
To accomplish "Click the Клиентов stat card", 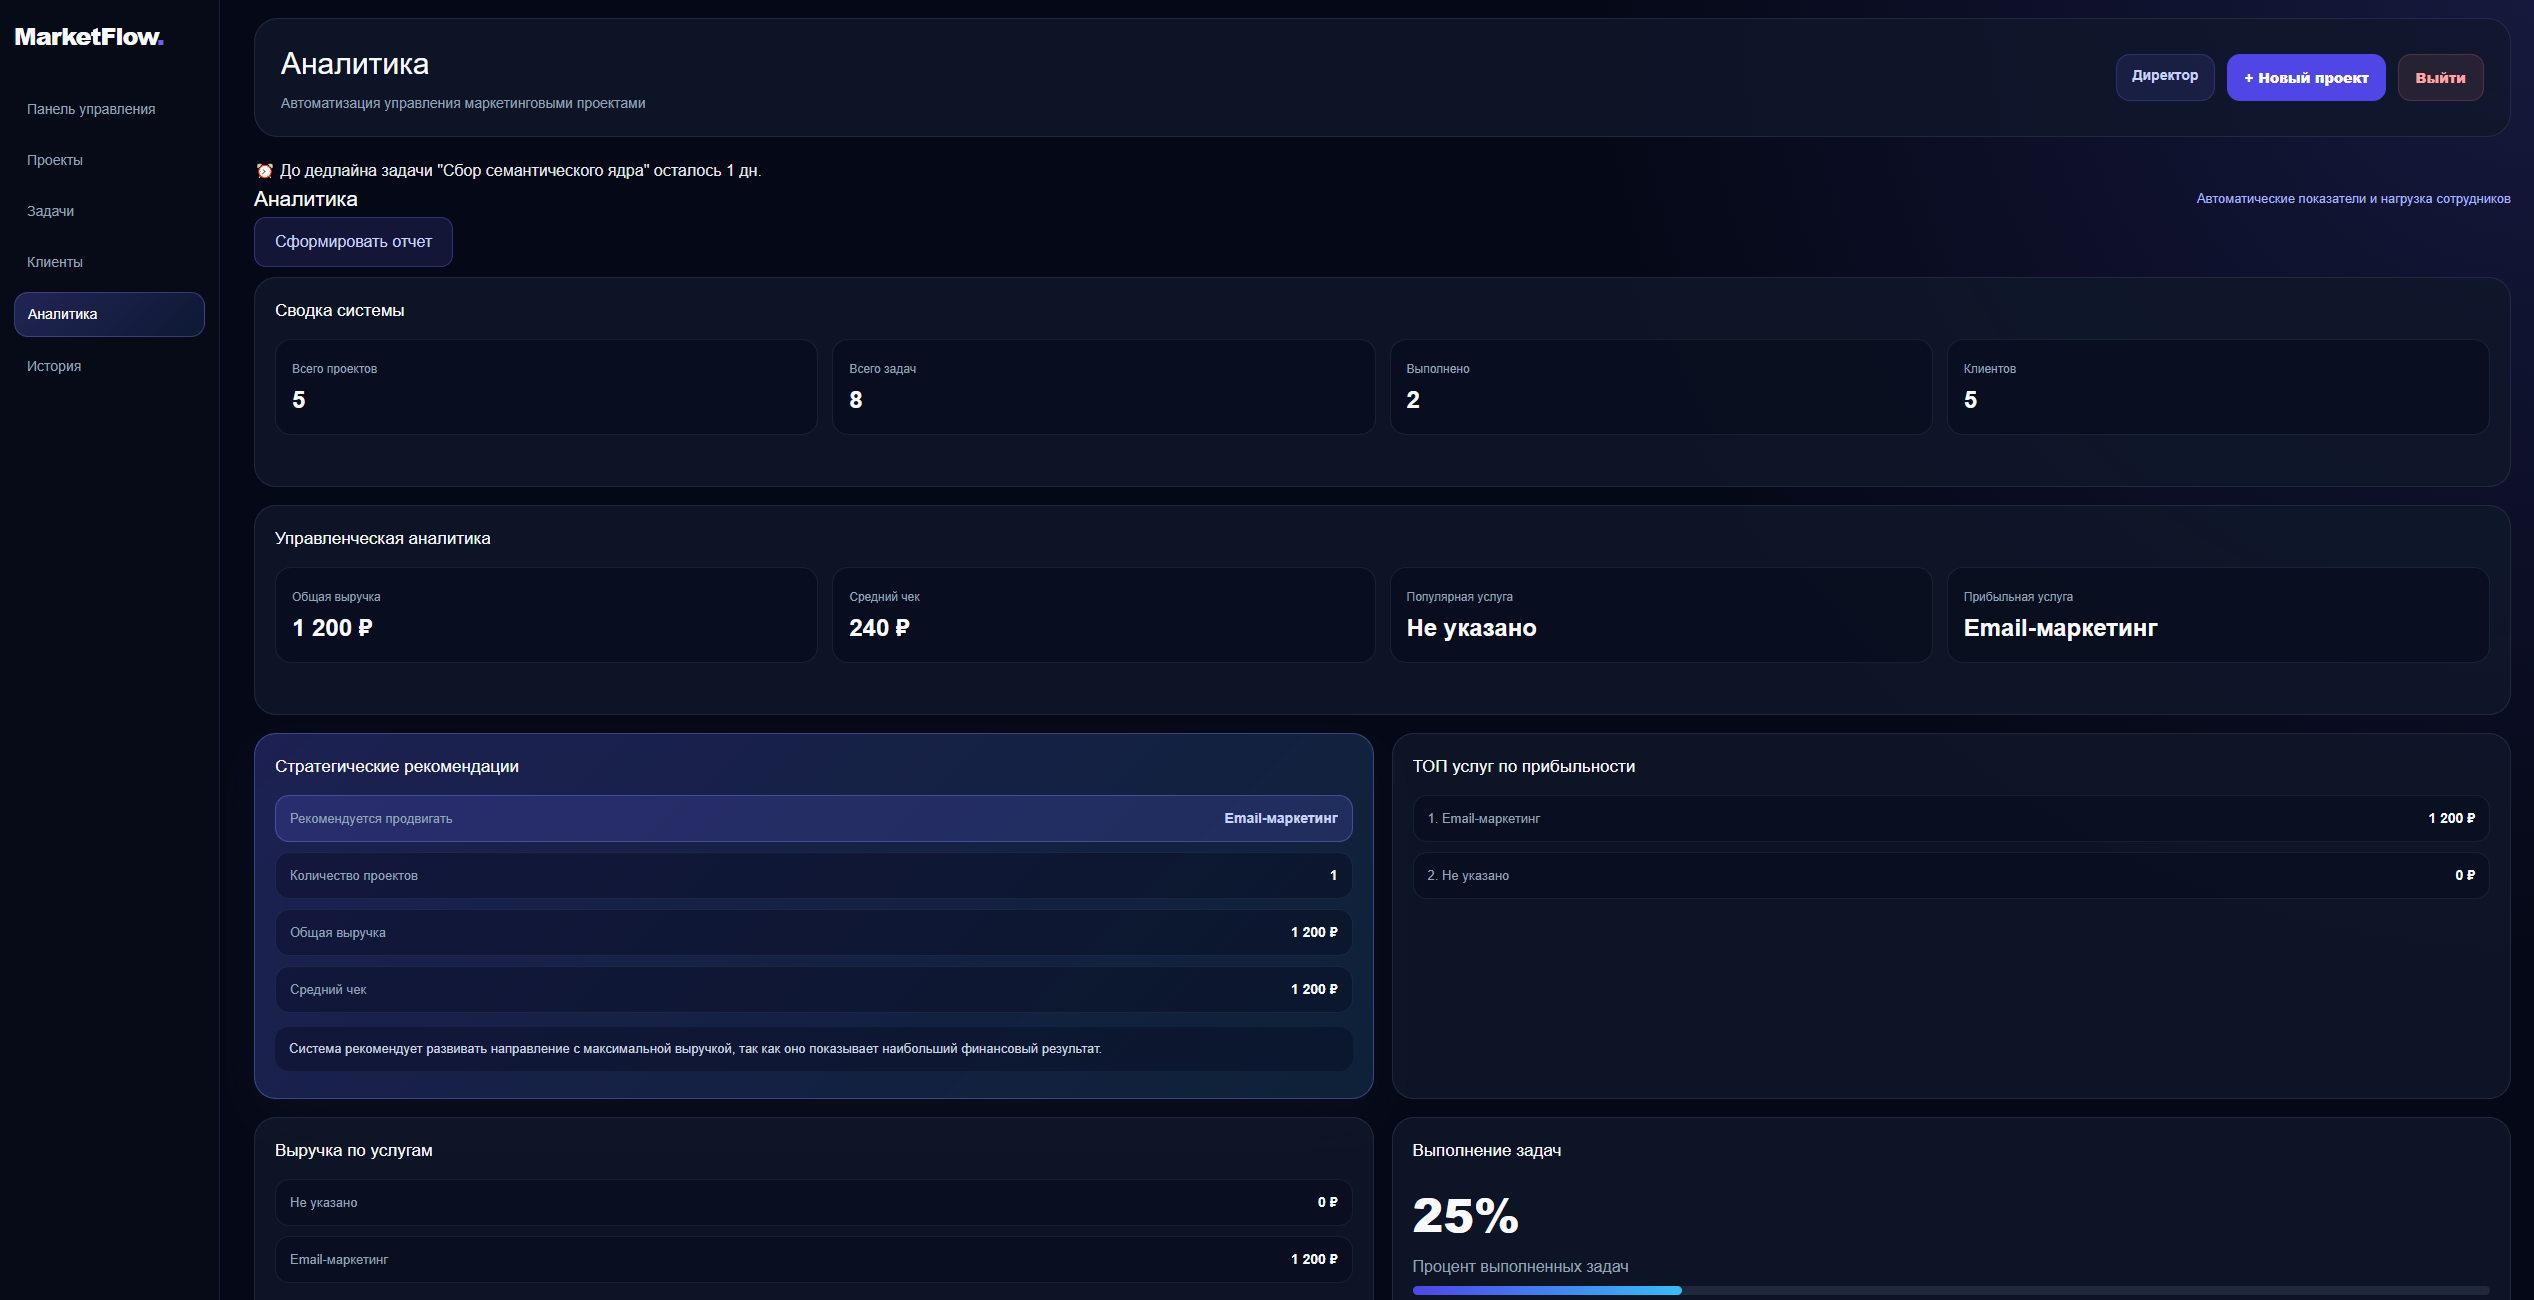I will pos(2218,387).
